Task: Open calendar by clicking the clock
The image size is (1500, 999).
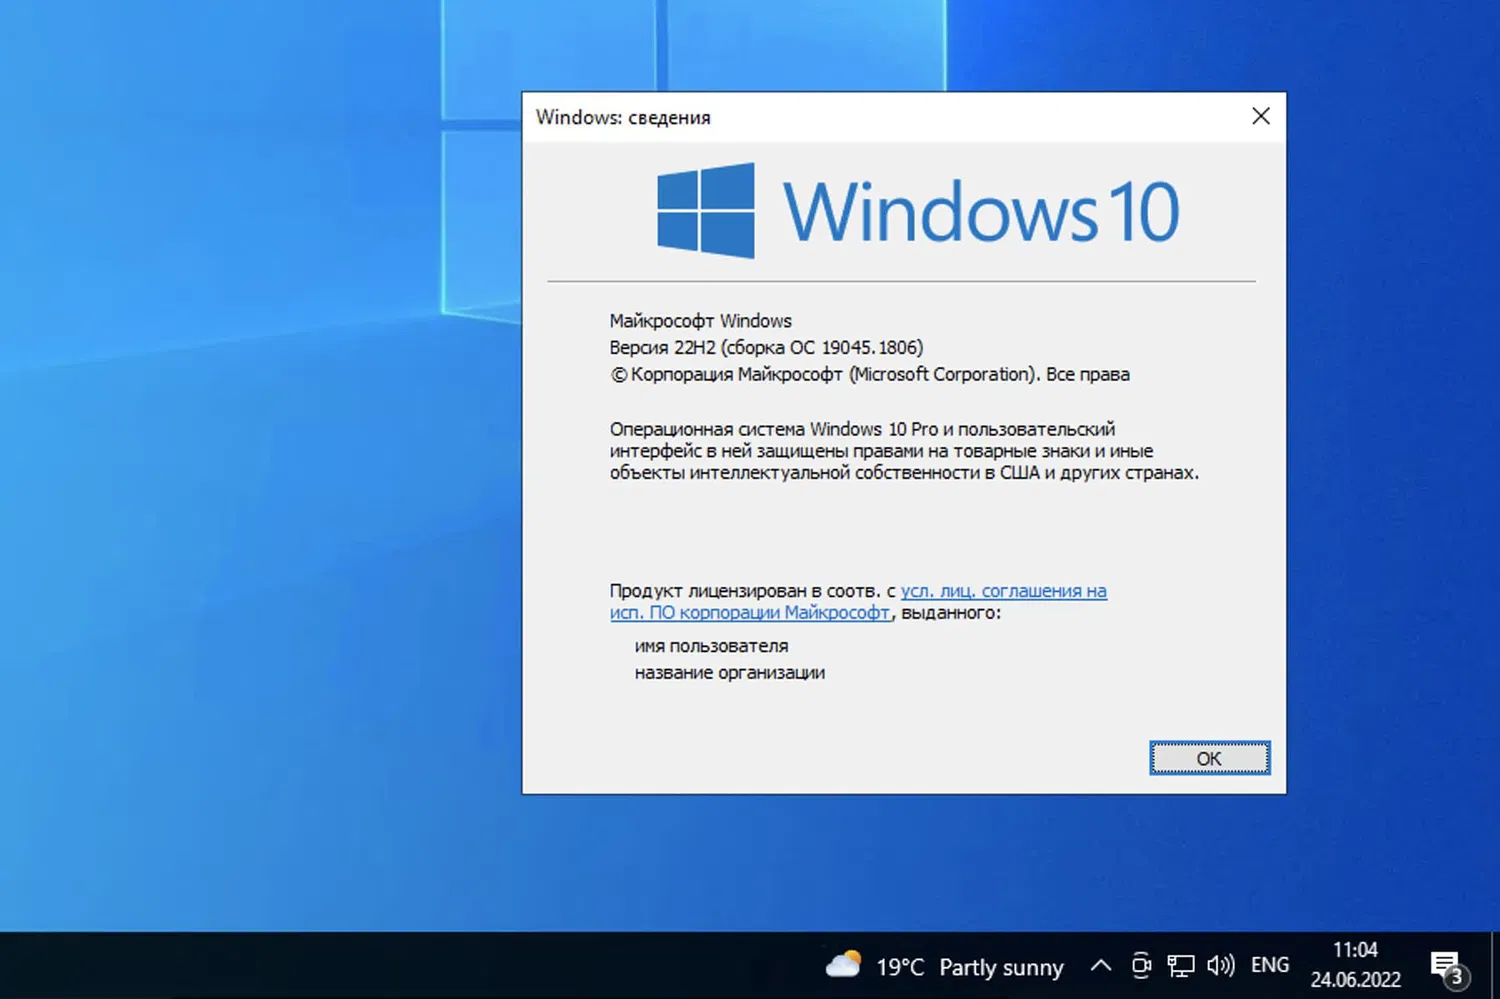Action: tap(1355, 950)
